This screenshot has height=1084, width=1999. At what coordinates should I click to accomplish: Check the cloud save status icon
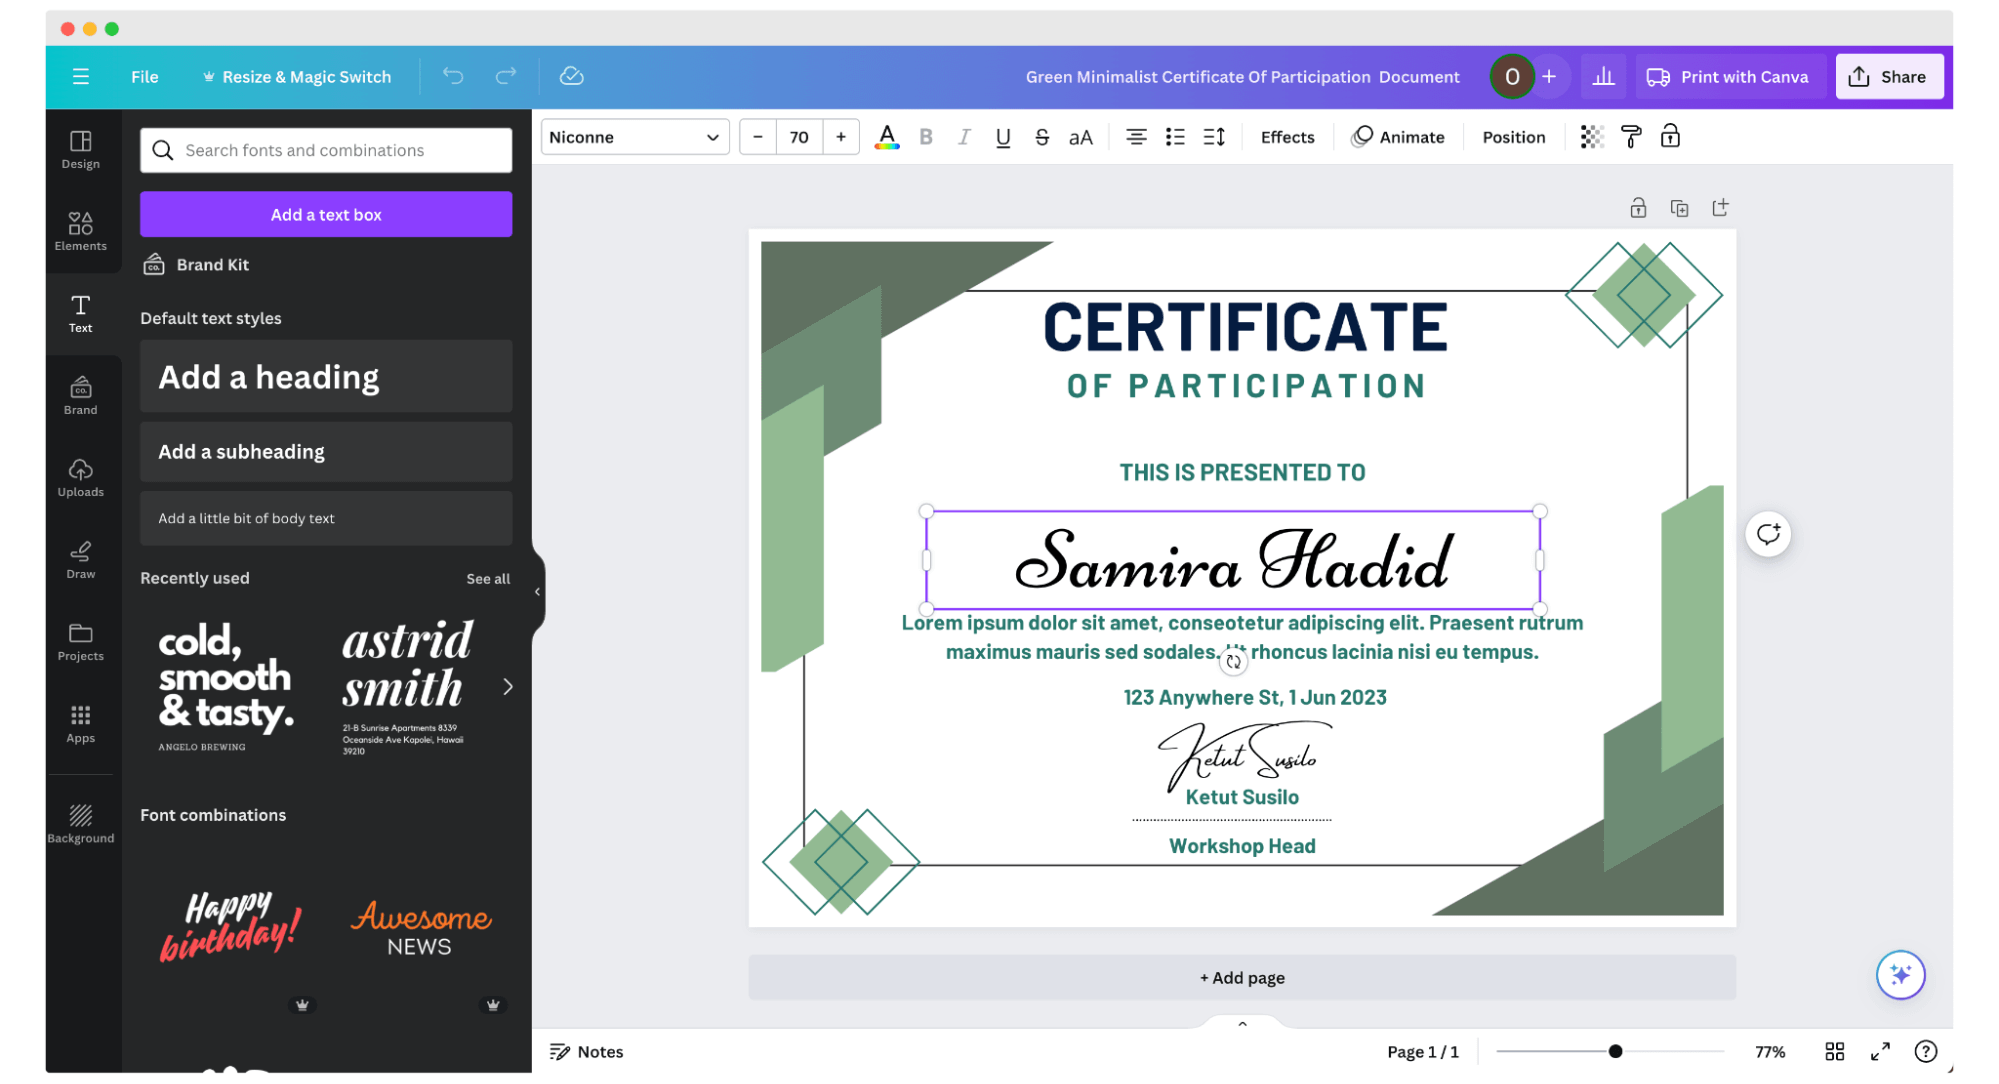(571, 76)
